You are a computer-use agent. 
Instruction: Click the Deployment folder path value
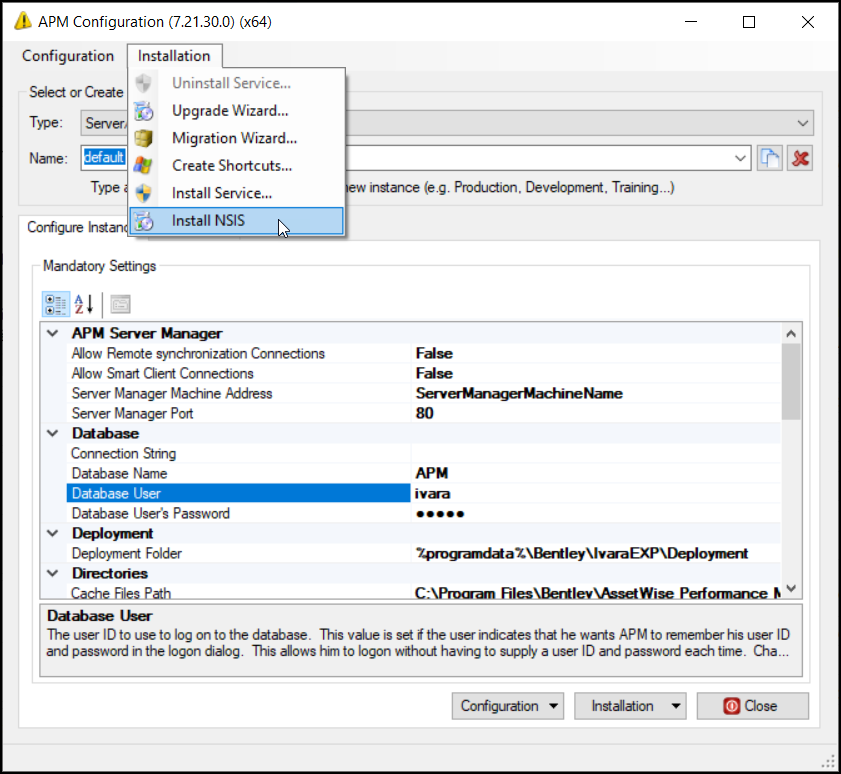click(595, 554)
